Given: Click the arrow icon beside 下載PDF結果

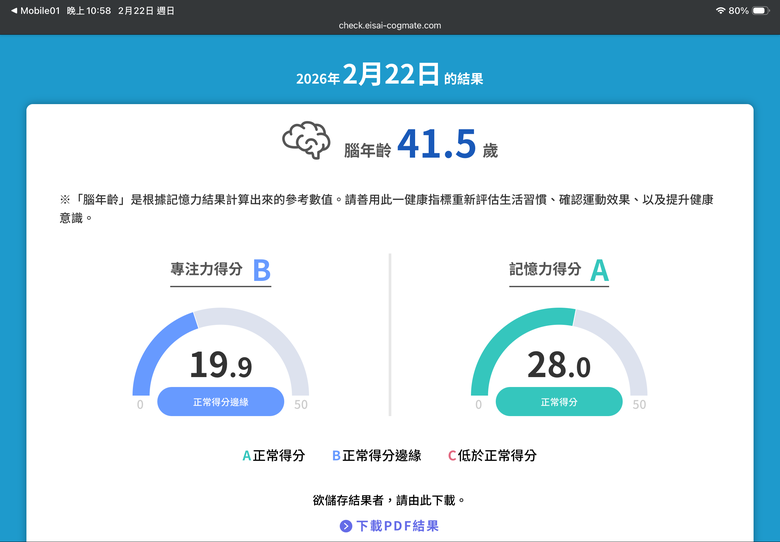Looking at the screenshot, I should point(346,526).
